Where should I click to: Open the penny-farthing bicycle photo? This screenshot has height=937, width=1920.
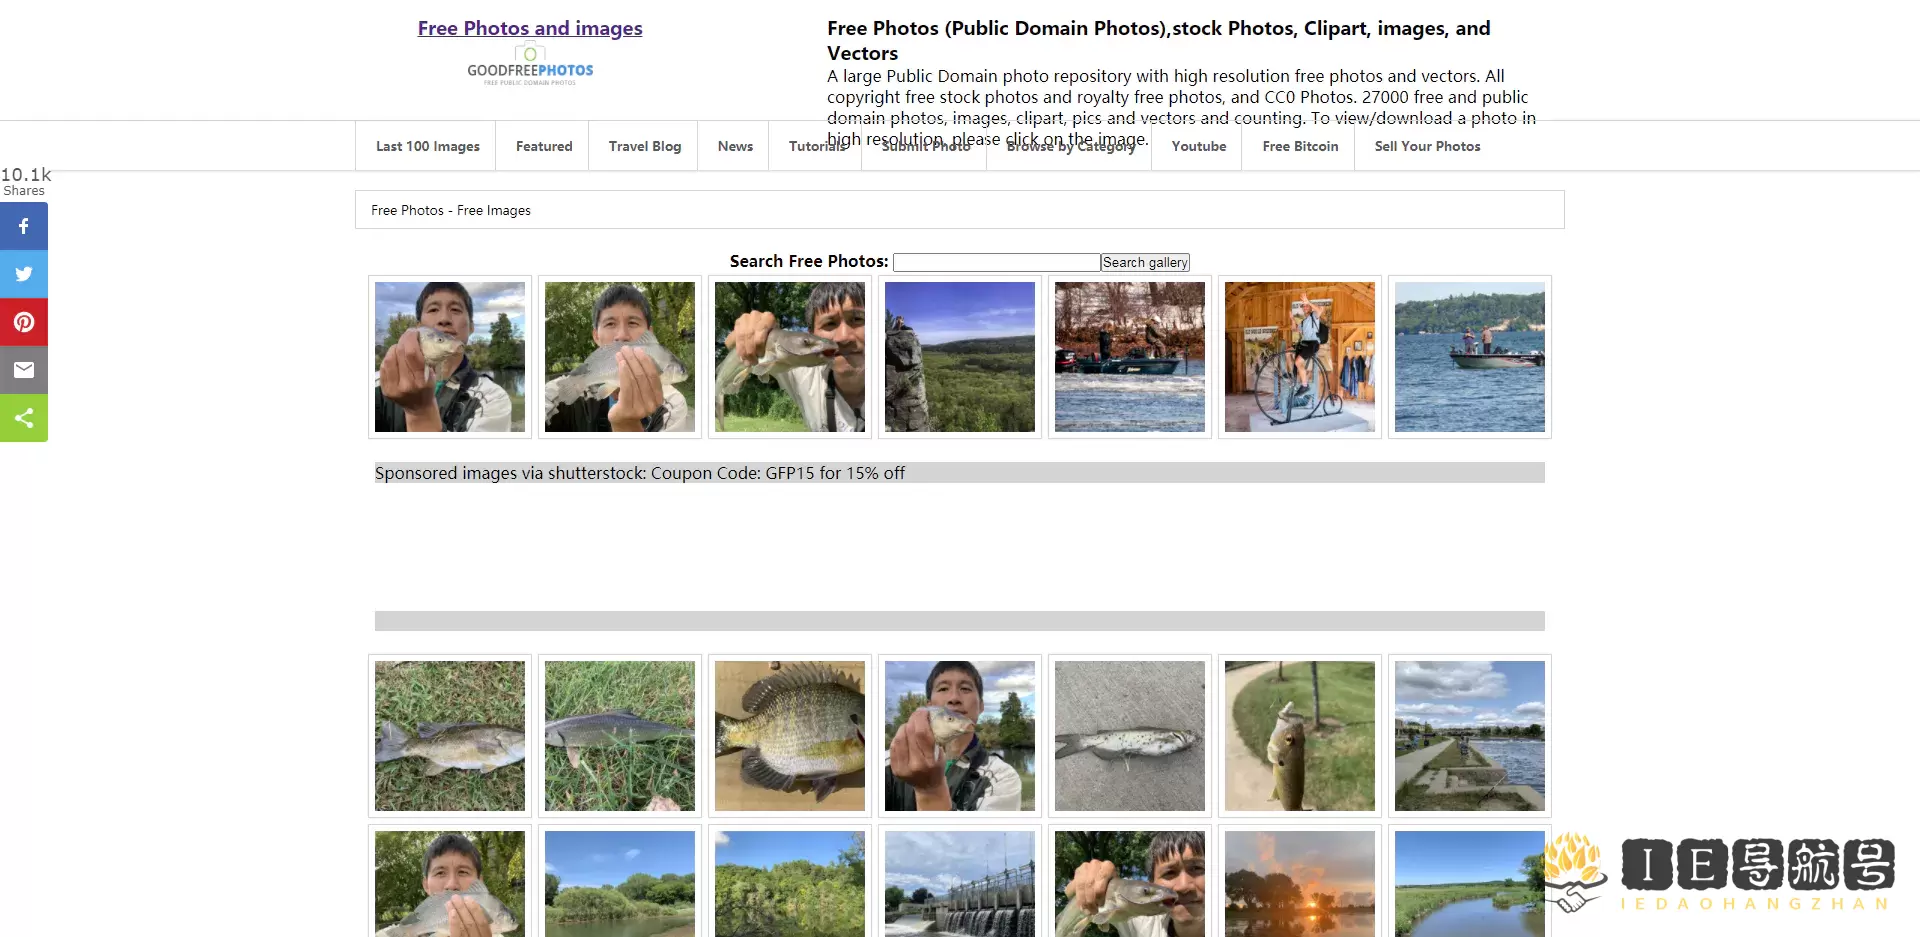coord(1299,357)
